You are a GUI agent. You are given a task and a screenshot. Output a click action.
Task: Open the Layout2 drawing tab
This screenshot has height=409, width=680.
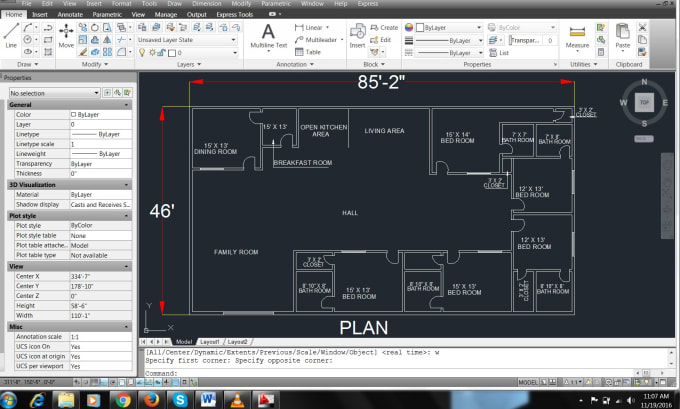tap(237, 342)
